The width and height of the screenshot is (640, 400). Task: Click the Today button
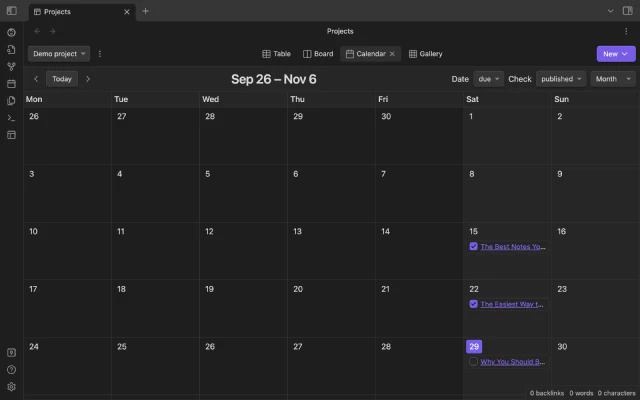(x=62, y=79)
